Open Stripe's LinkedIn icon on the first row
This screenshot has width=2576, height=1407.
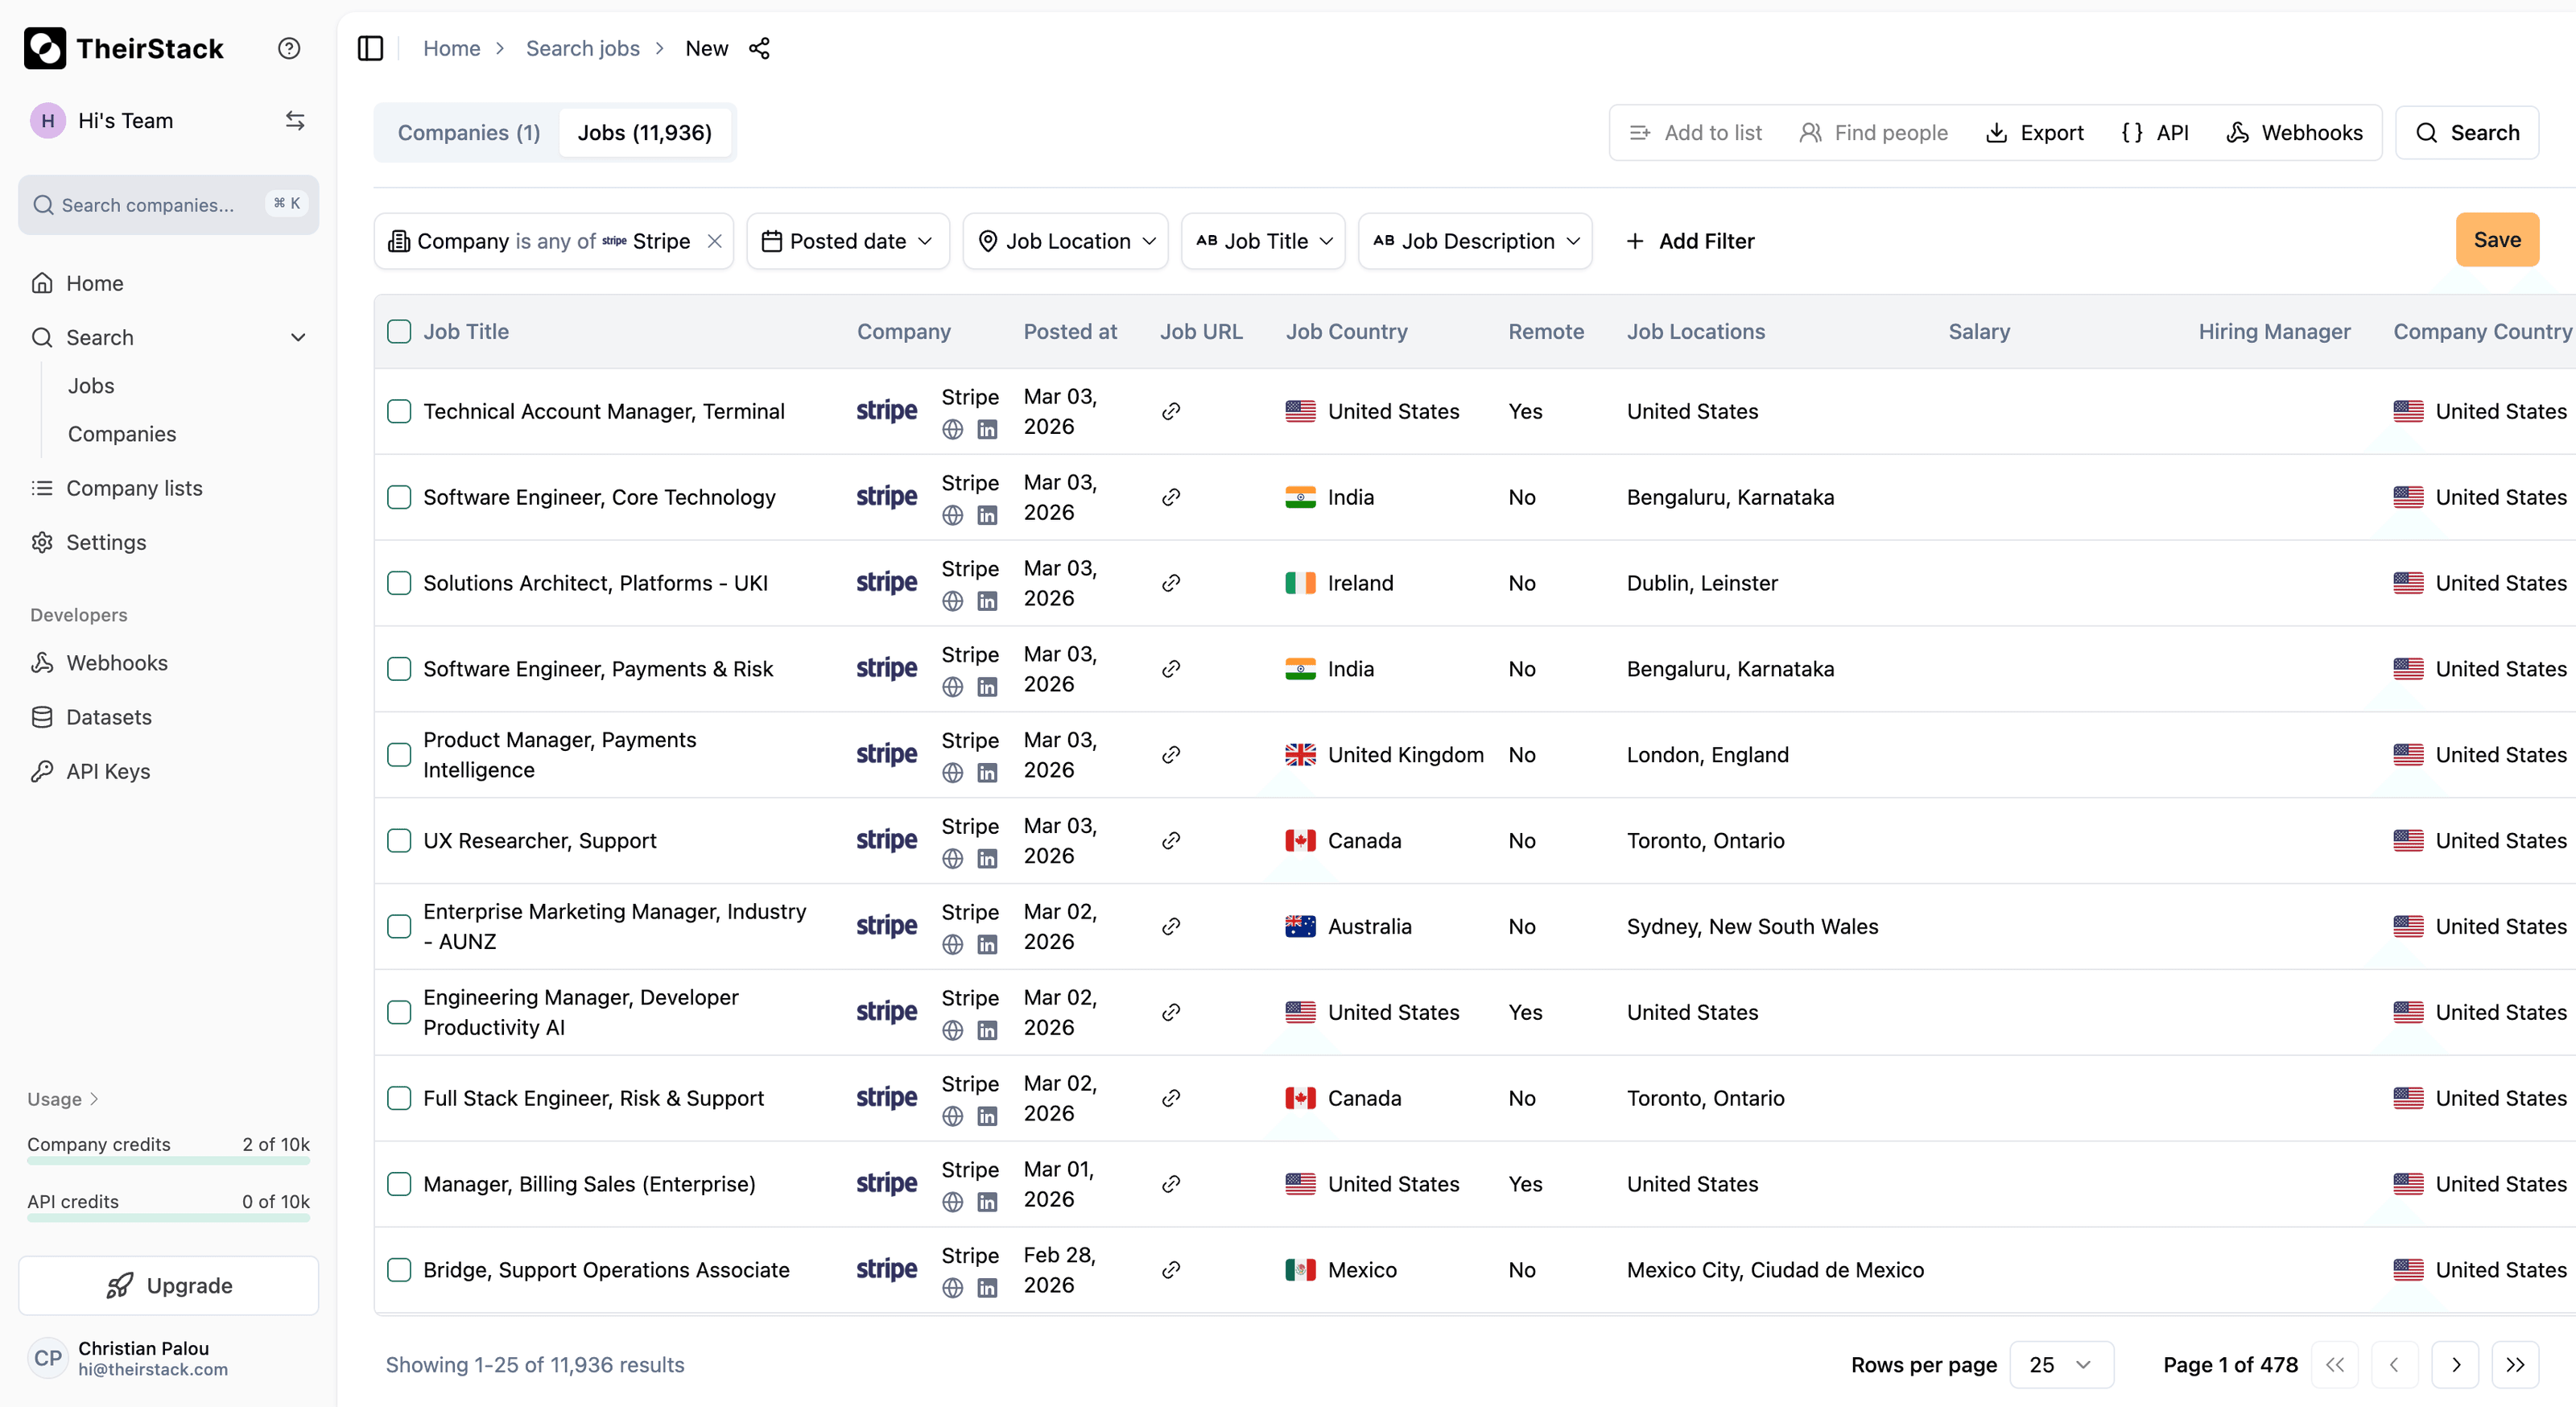pyautogui.click(x=988, y=429)
